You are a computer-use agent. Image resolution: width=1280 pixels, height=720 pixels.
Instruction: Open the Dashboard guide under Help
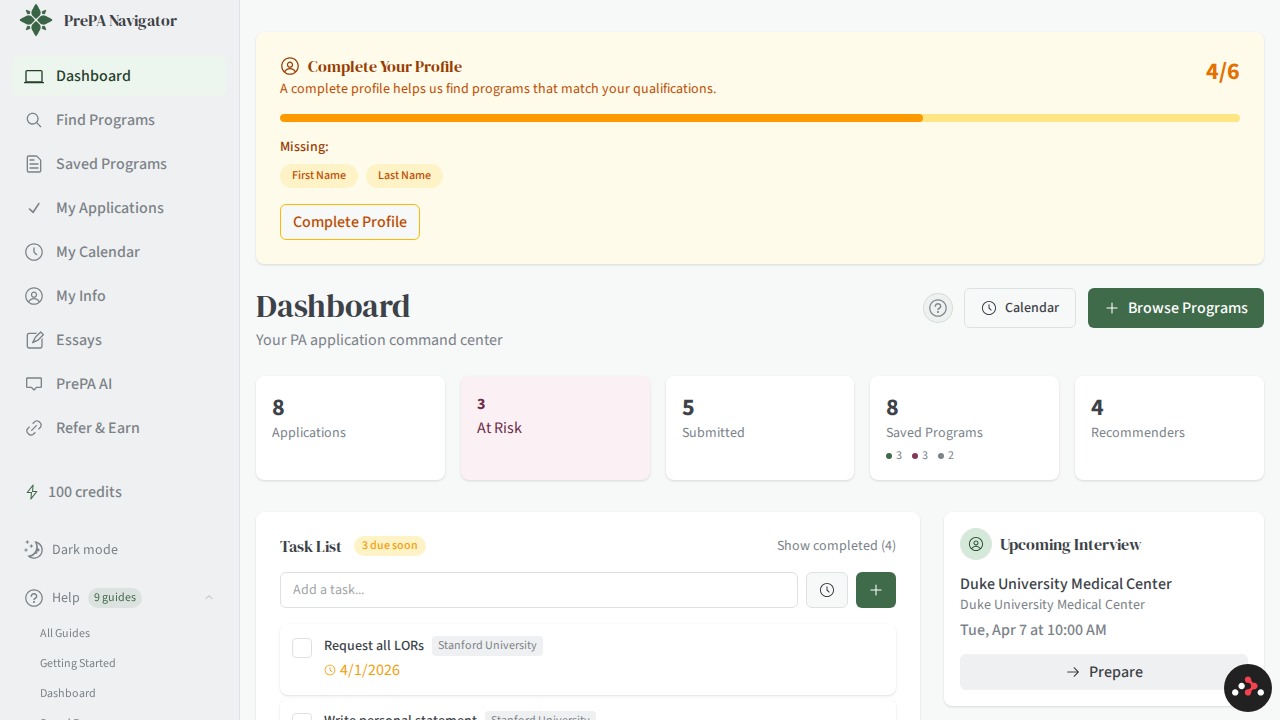[x=68, y=693]
